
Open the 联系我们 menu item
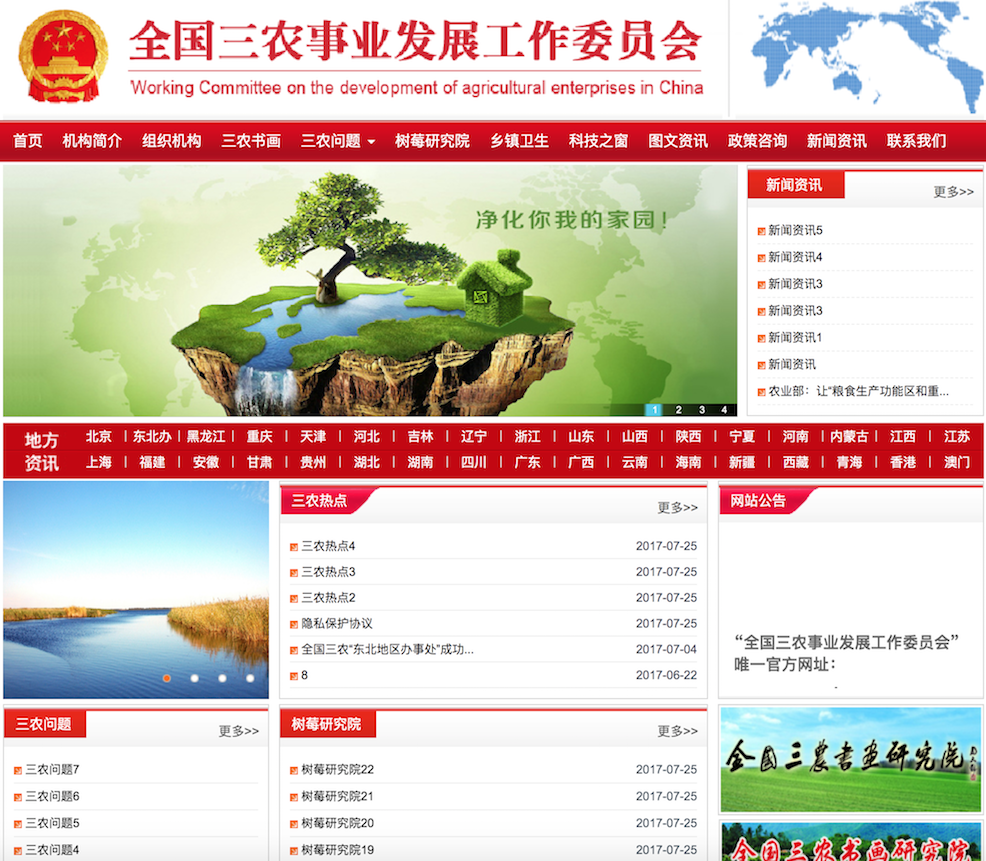[x=916, y=141]
